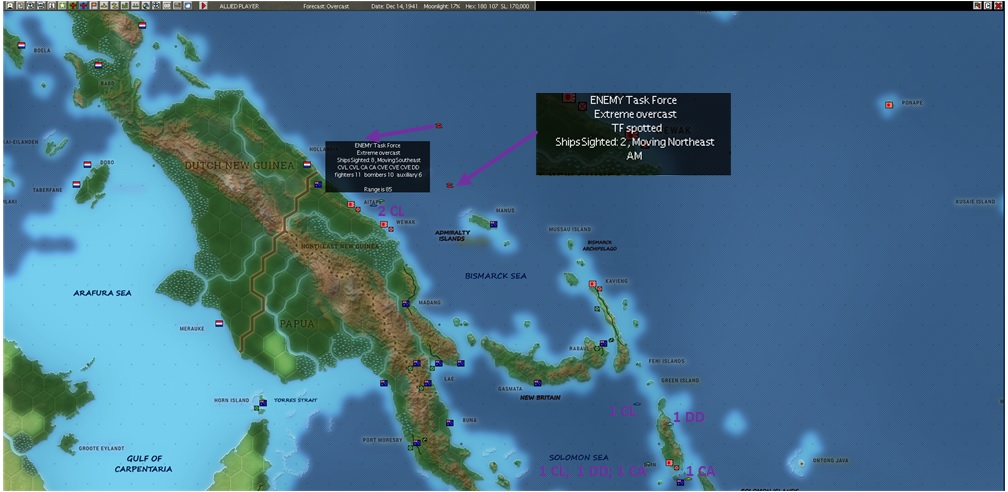Click the red flag toolbar icon
Image resolution: width=1008 pixels, height=492 pixels.
(93, 5)
